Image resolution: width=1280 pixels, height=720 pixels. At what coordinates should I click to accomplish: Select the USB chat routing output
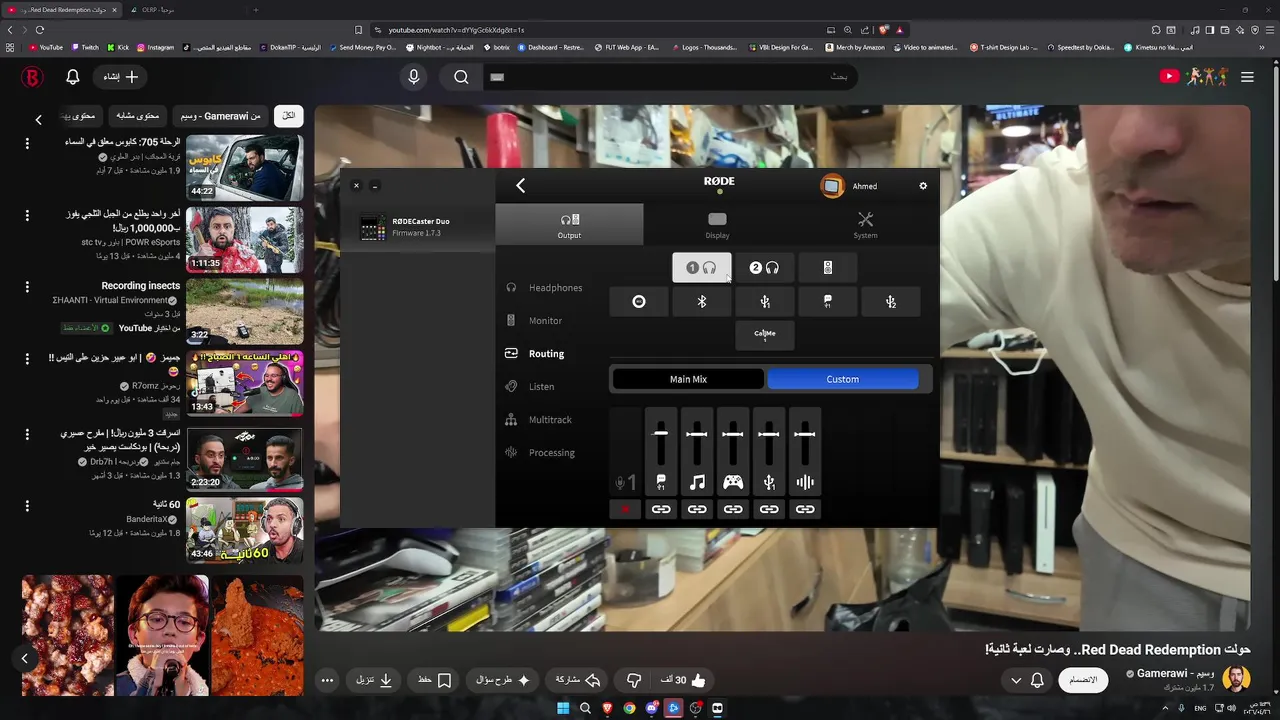(x=827, y=302)
